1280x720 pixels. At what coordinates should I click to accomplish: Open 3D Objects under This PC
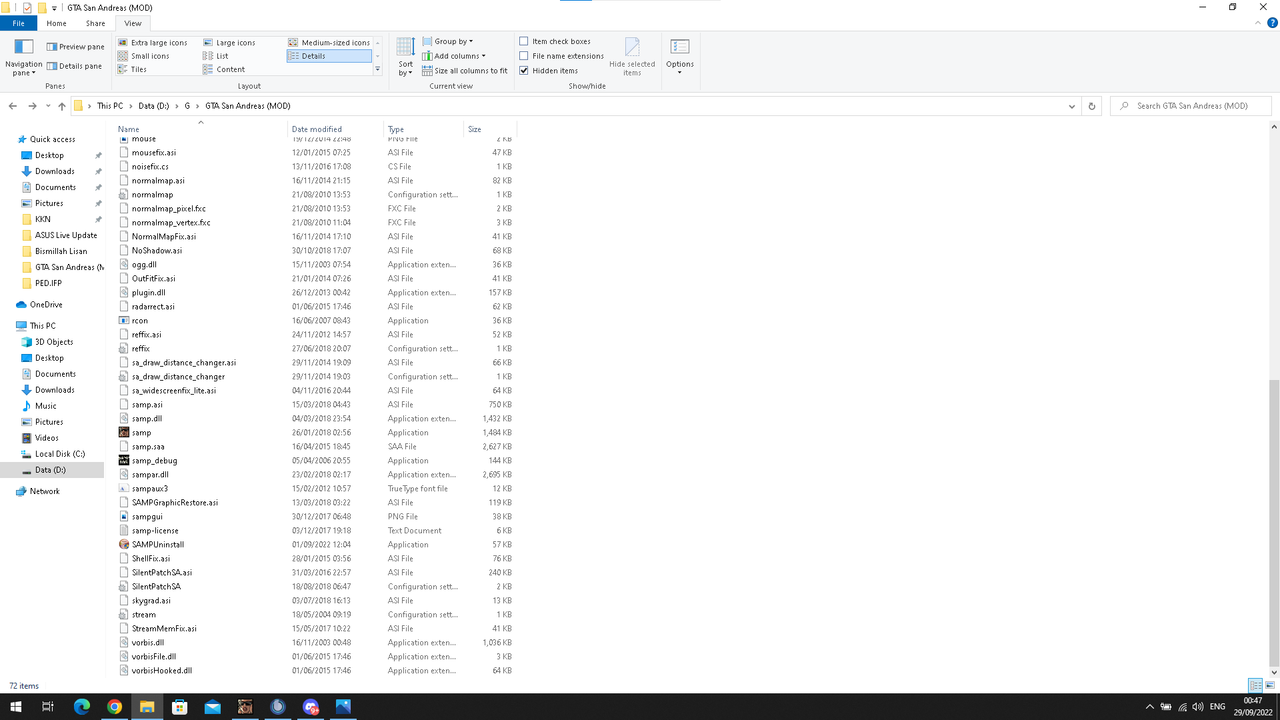pyautogui.click(x=54, y=342)
